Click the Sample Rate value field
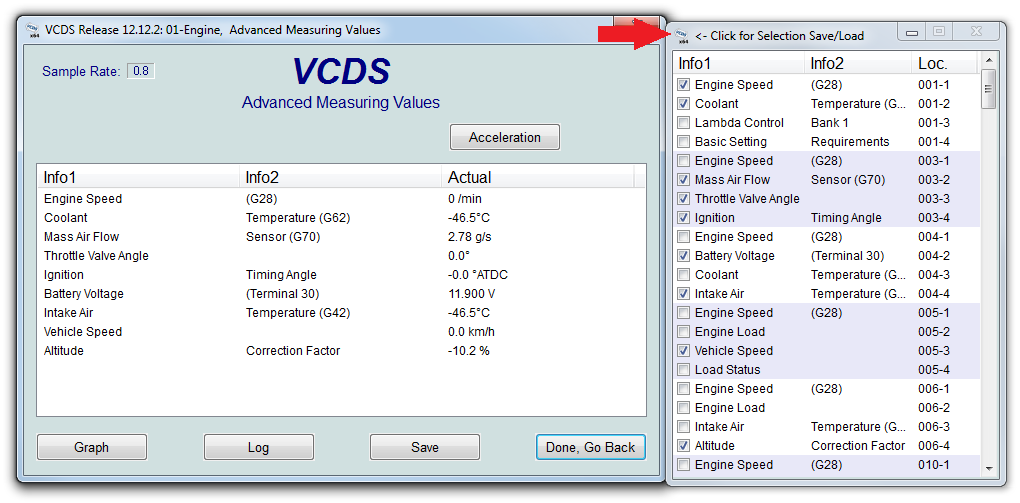 (x=141, y=71)
